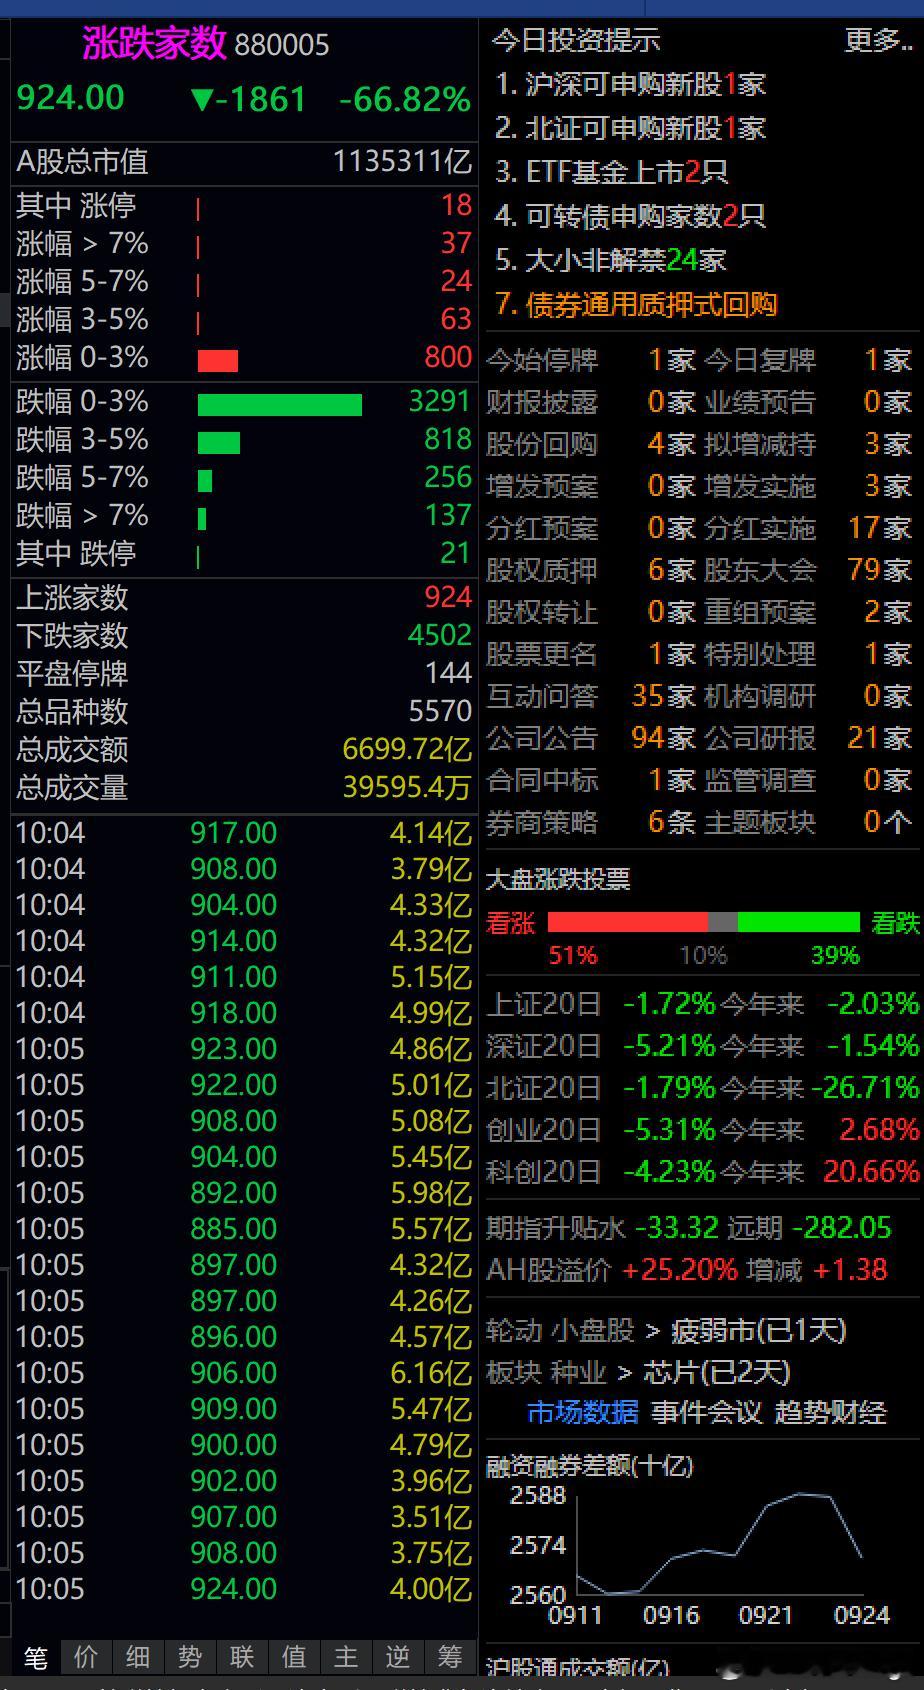The image size is (924, 1690).
Task: Switch to the 细 tab
Action: 138,1657
